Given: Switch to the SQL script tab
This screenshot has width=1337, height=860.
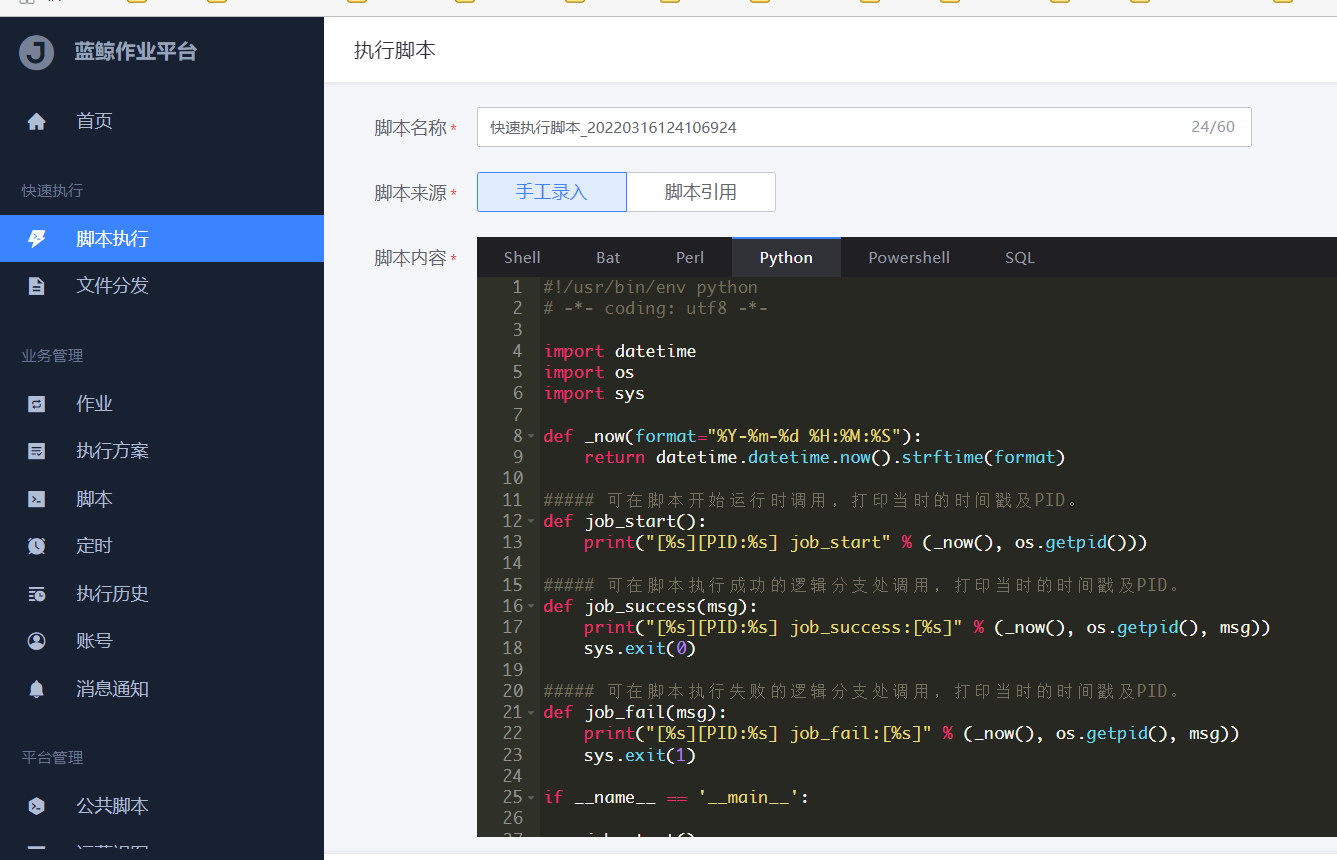Looking at the screenshot, I should click(x=1020, y=257).
